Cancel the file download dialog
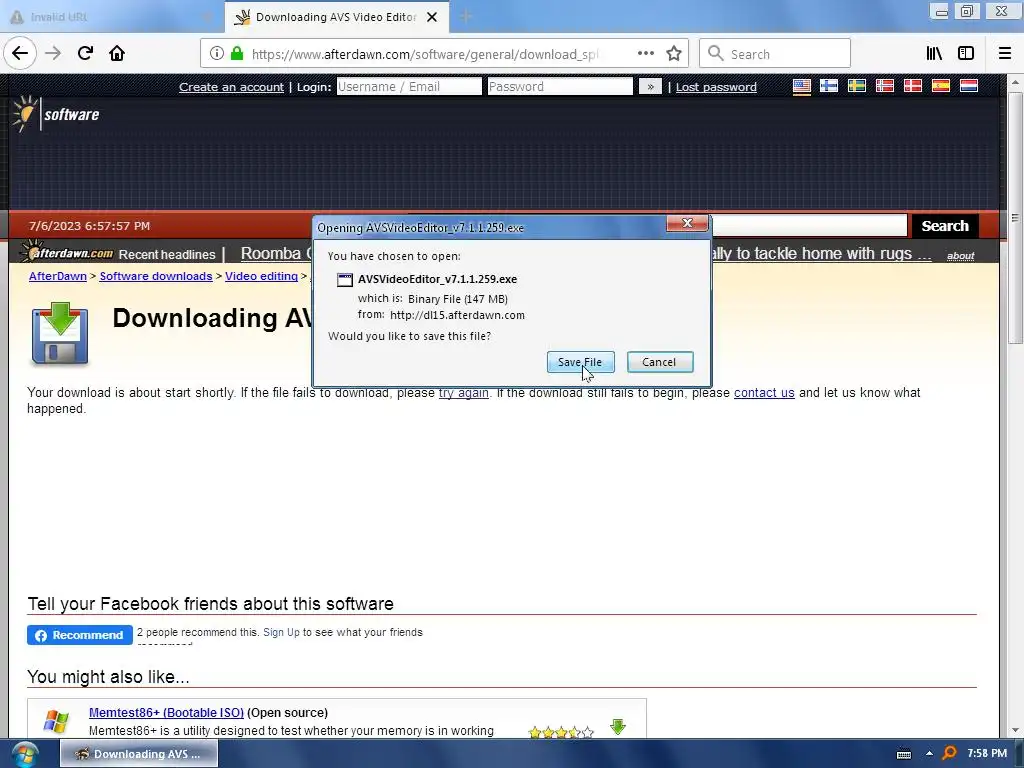This screenshot has width=1024, height=768. point(660,362)
